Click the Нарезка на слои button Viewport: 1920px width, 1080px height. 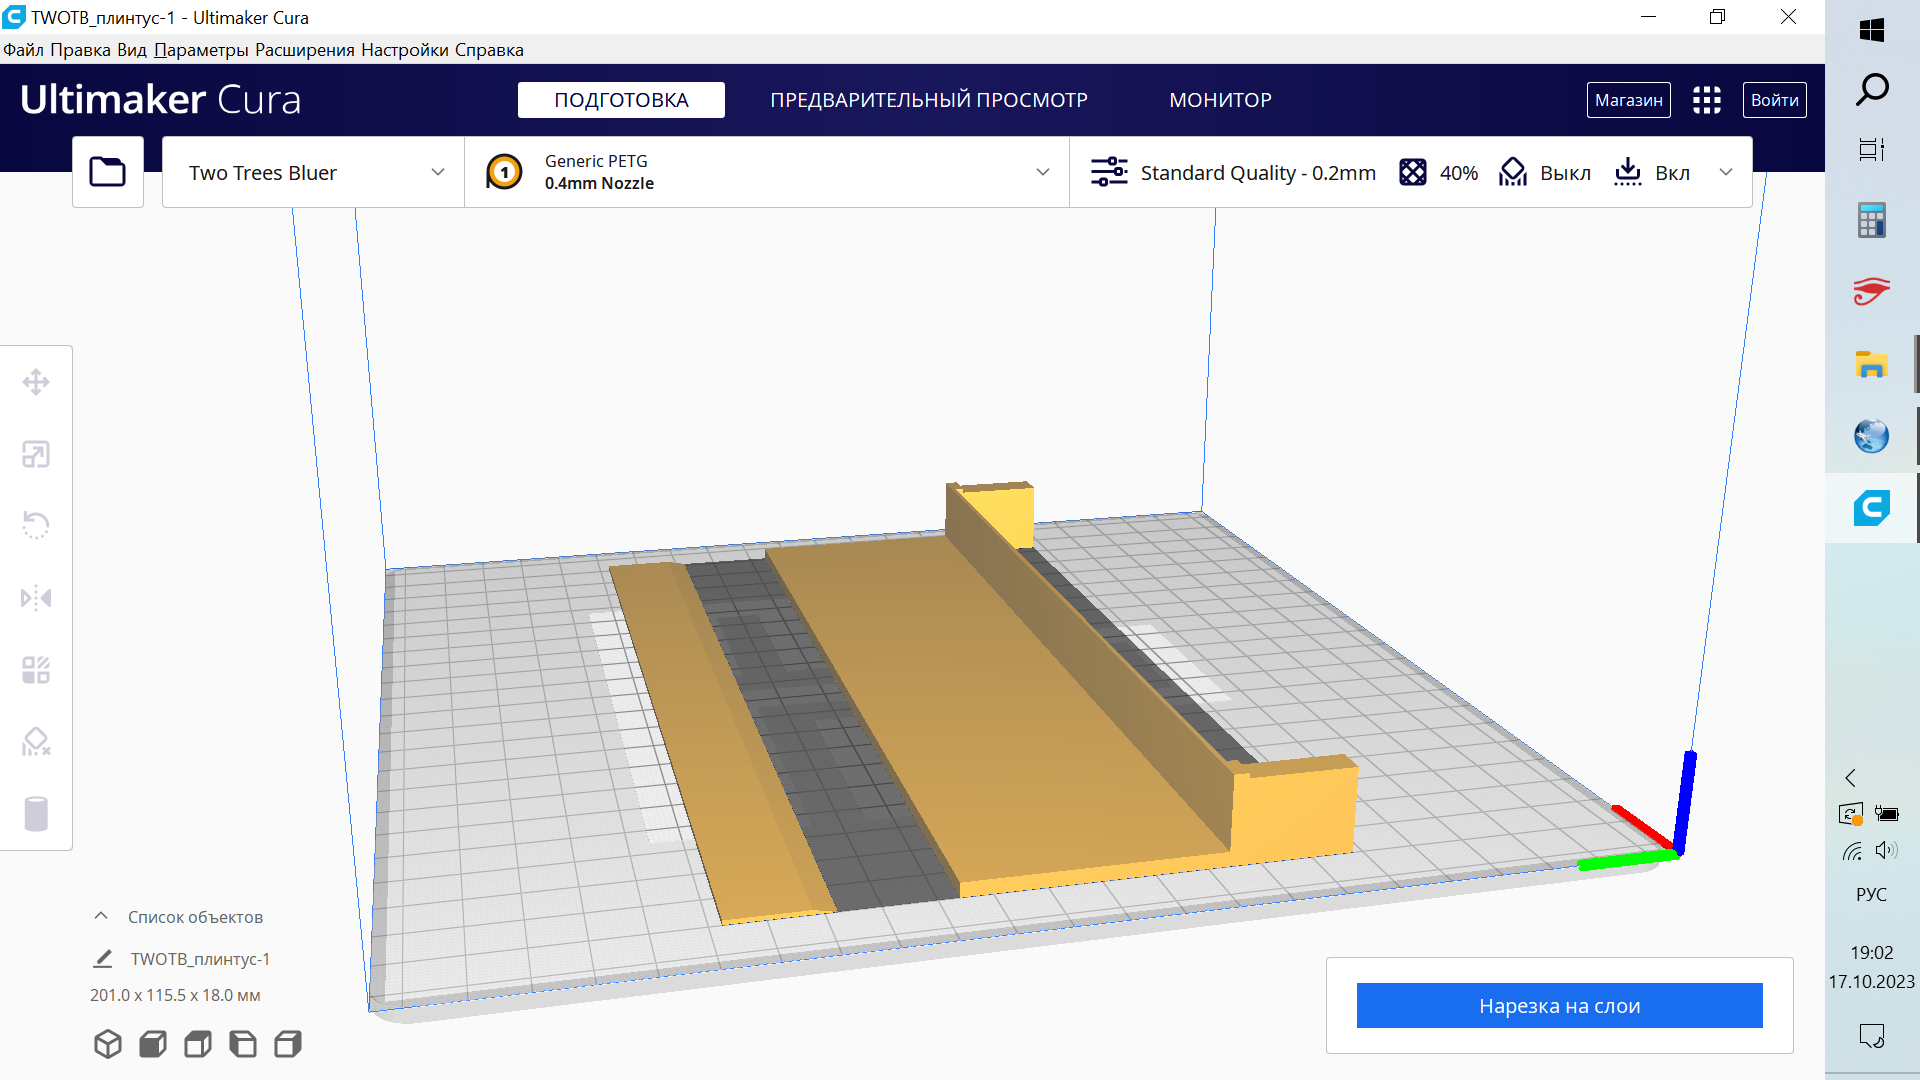pos(1559,1005)
